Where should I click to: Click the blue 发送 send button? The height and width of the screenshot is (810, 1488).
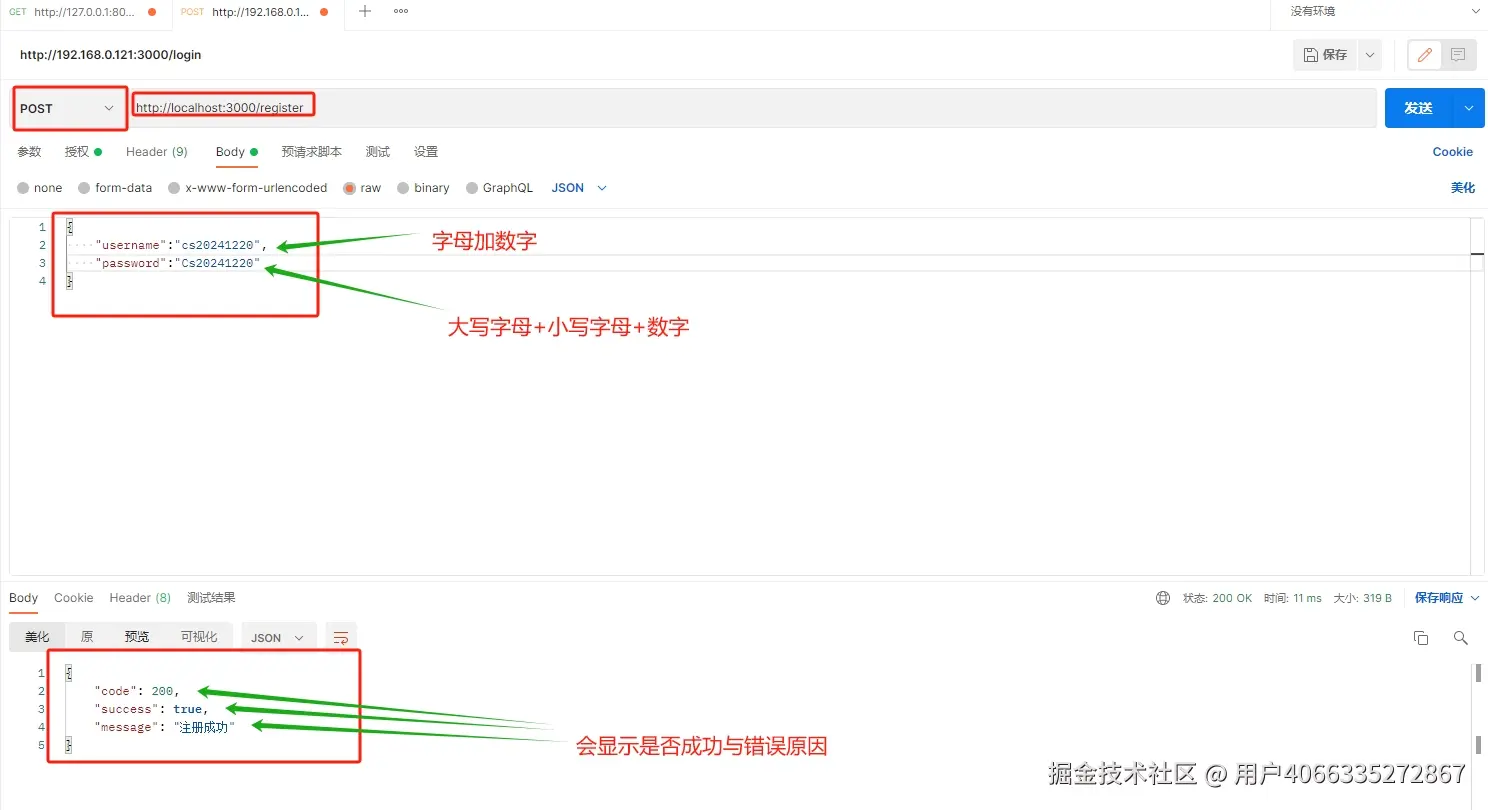1418,108
